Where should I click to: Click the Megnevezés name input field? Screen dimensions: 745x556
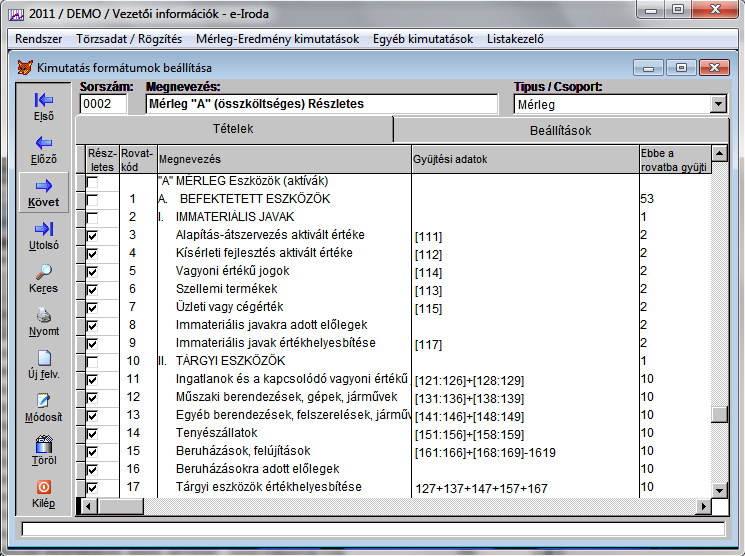tap(320, 104)
